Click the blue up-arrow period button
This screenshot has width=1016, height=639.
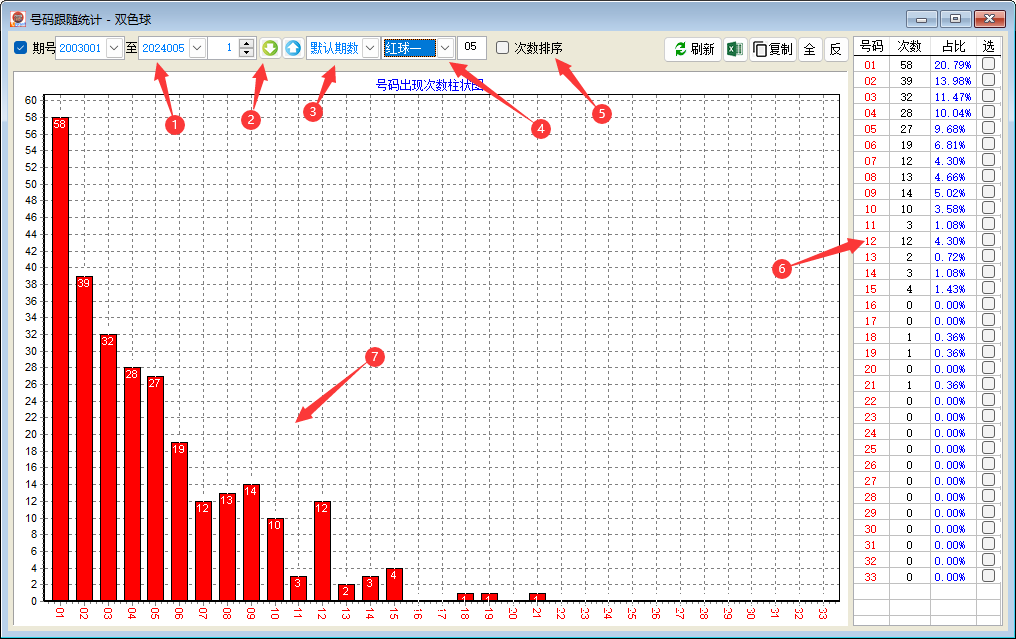coord(292,48)
